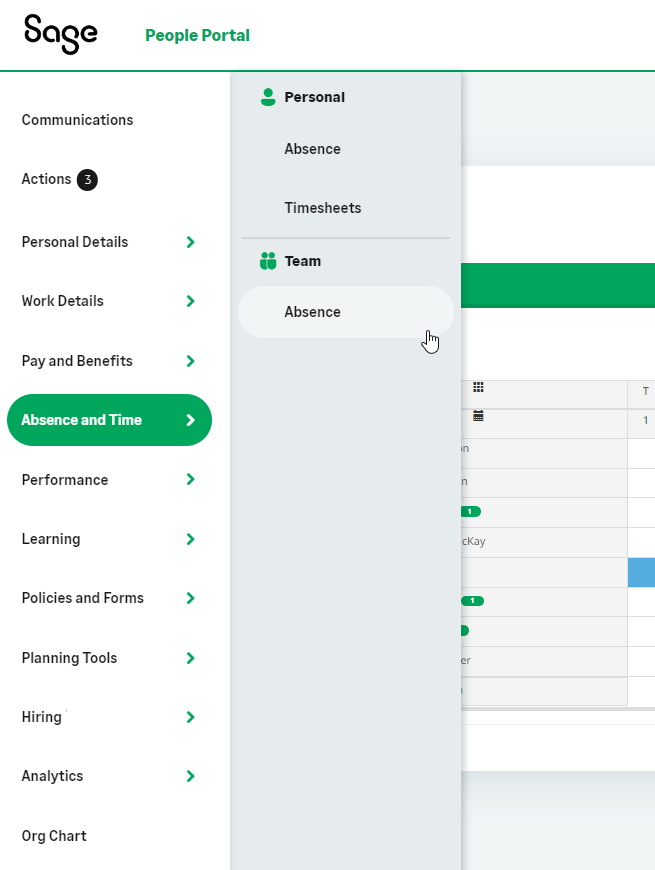Expand the Analytics chevron arrow

(x=190, y=776)
